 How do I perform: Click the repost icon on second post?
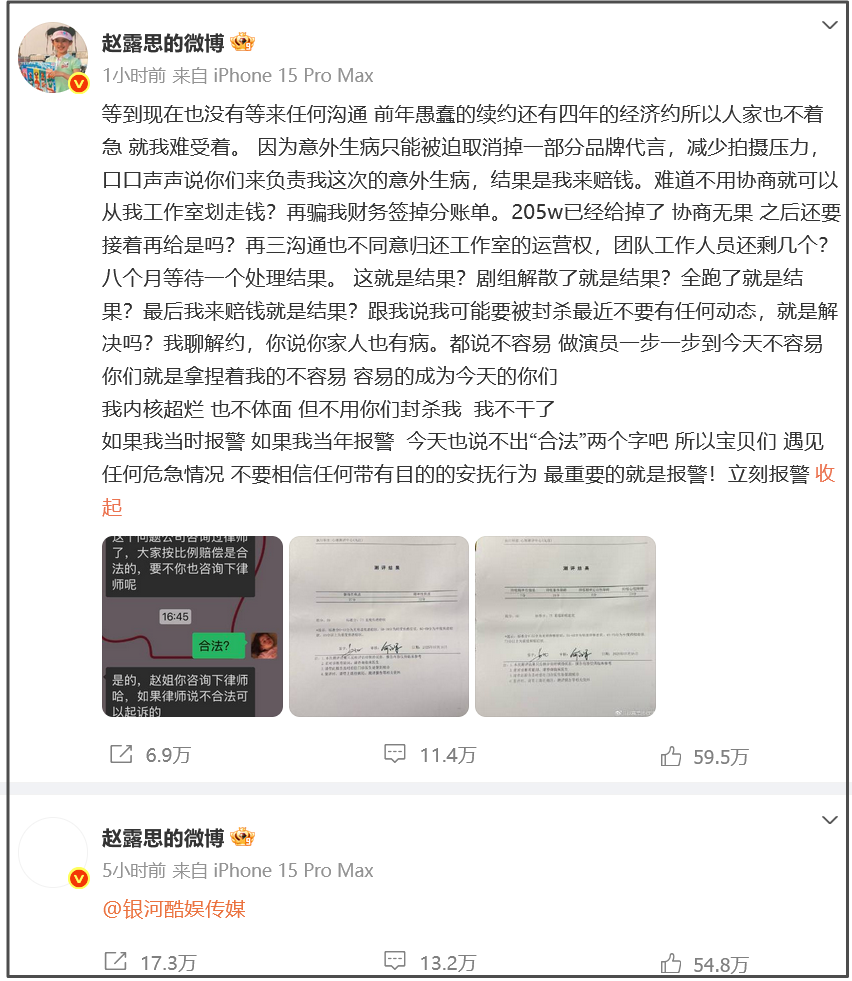point(115,962)
